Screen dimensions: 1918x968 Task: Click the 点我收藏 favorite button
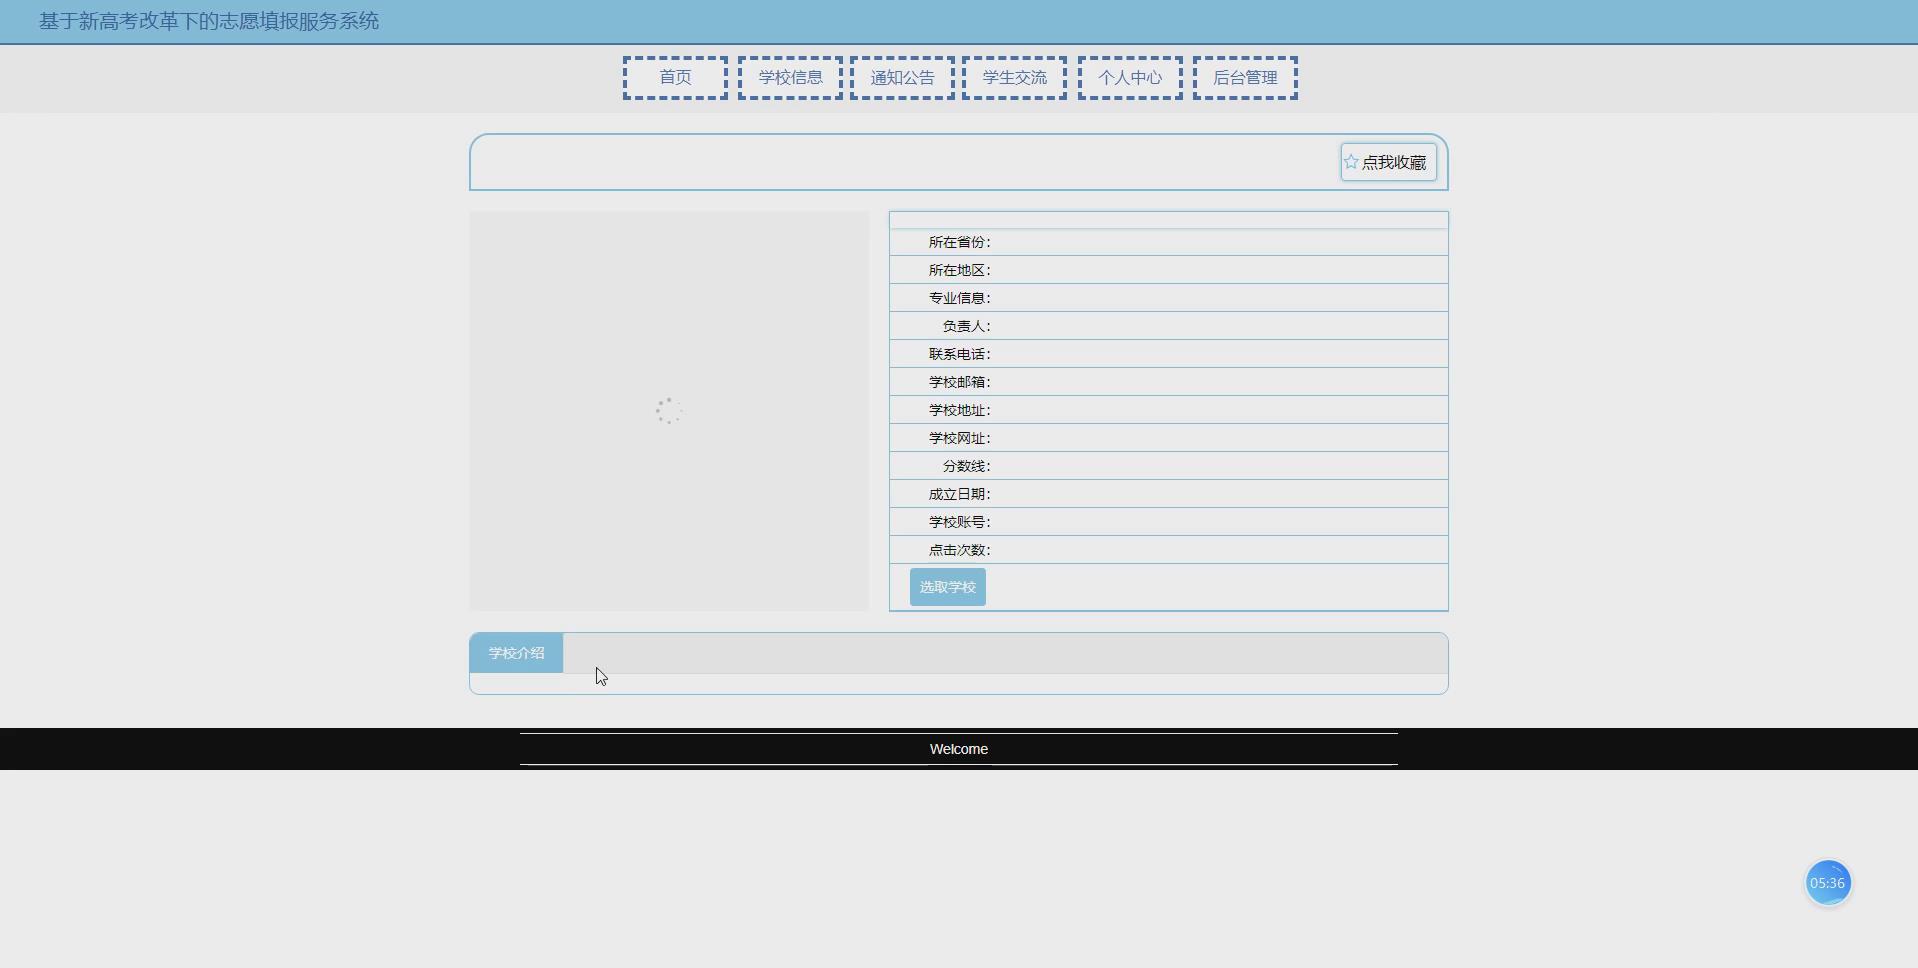1389,162
